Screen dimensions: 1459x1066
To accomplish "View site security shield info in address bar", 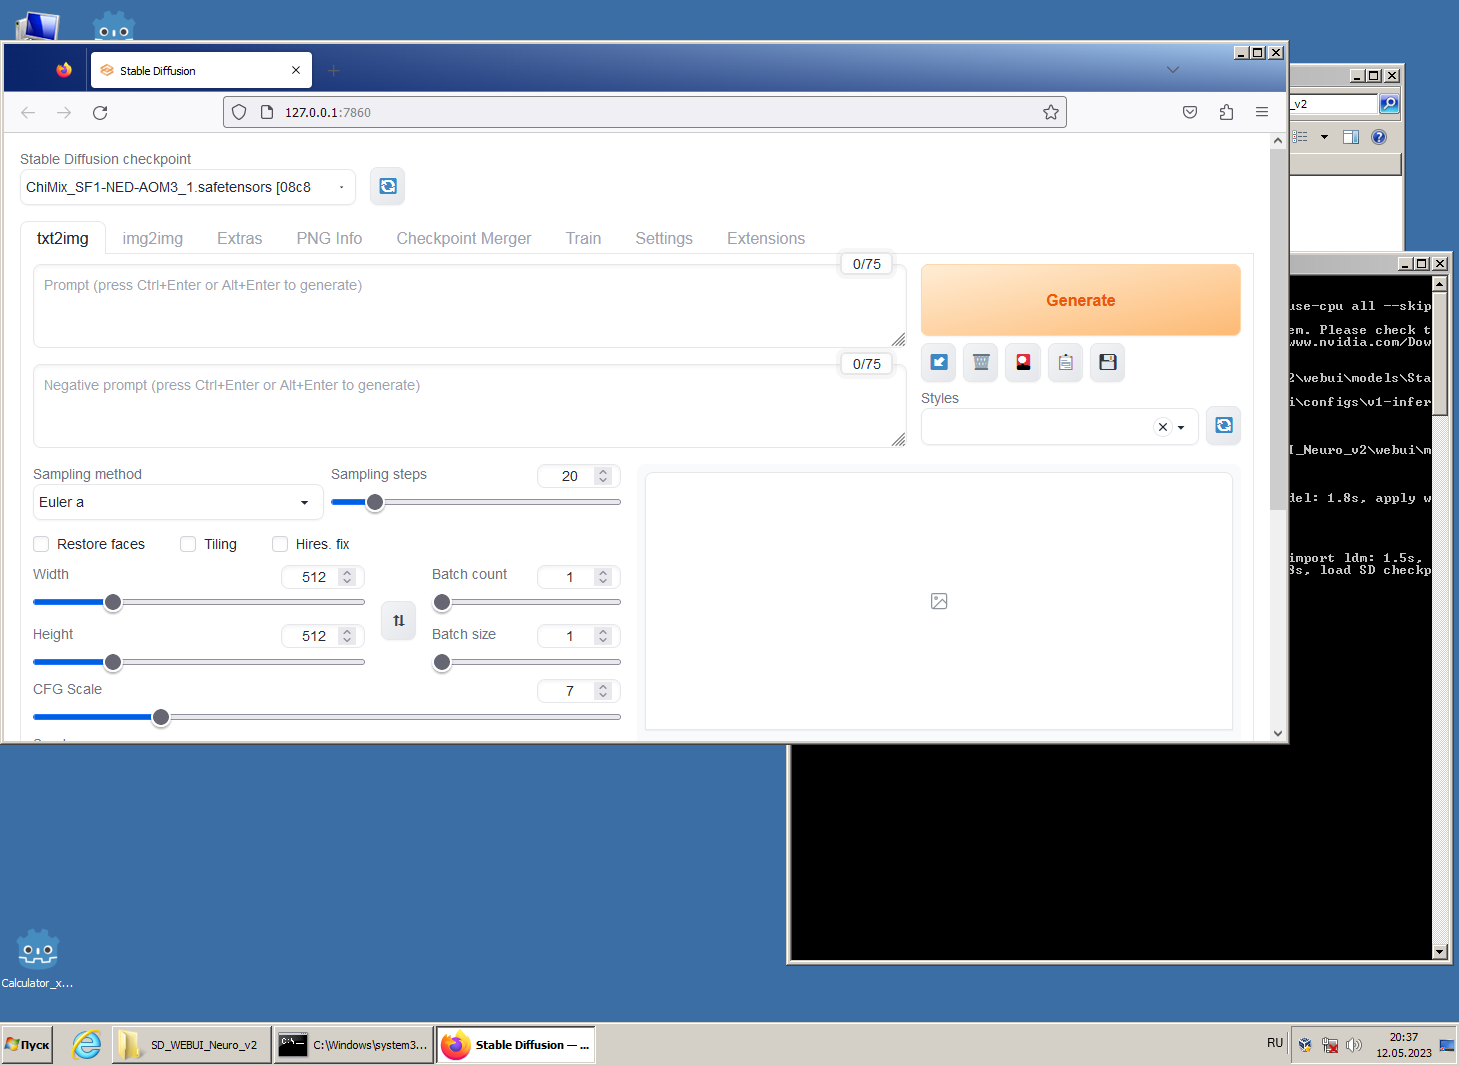I will click(x=239, y=112).
